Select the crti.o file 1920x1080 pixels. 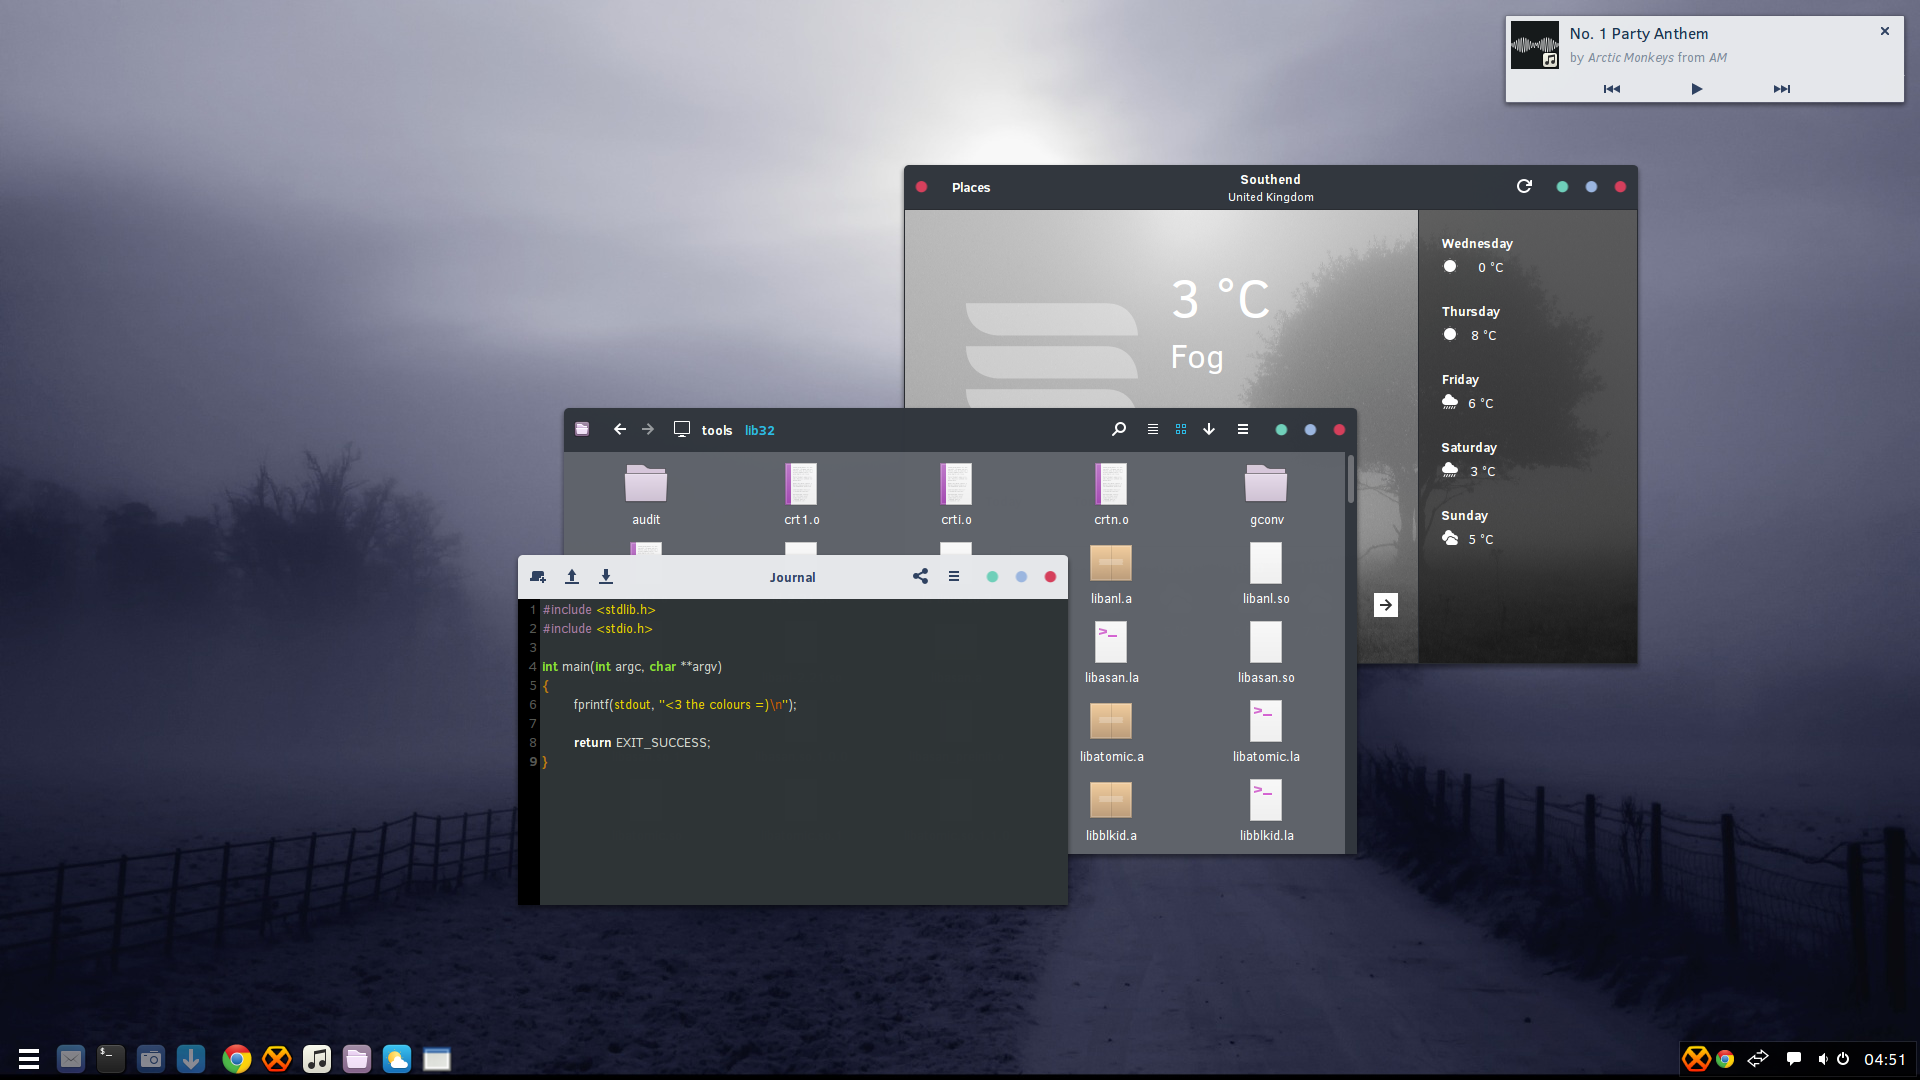[x=956, y=495]
